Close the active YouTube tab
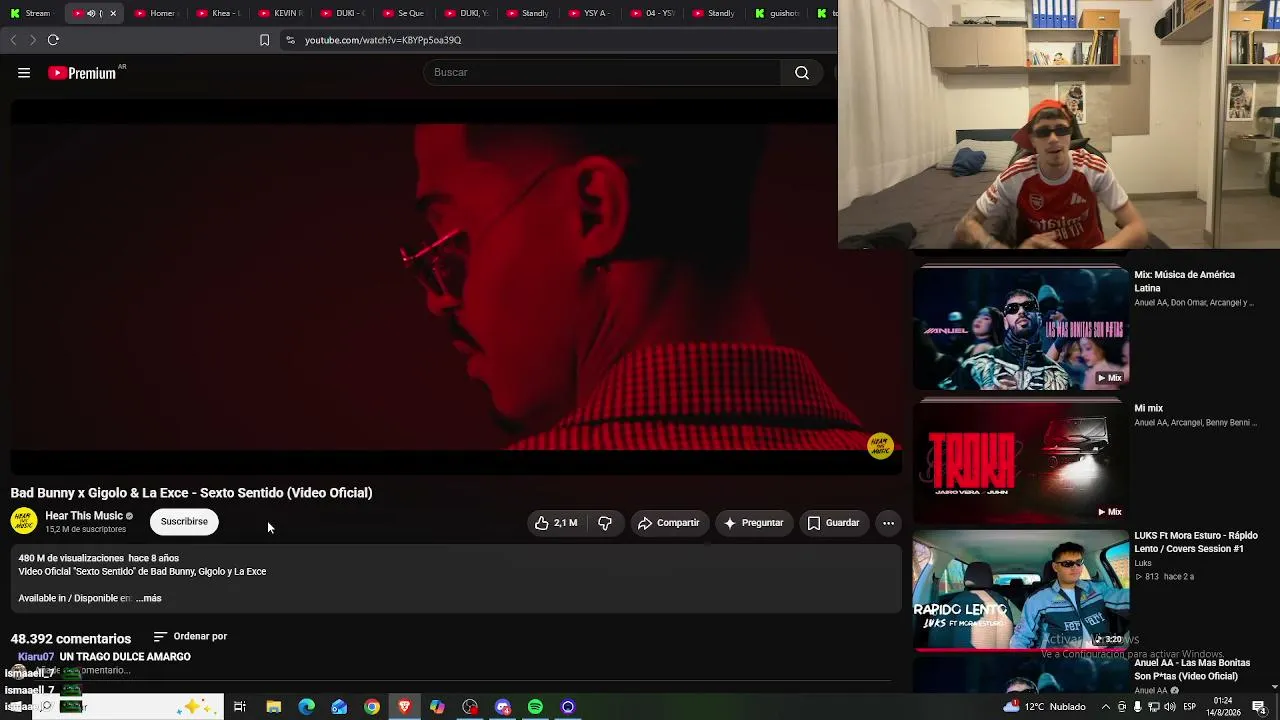The width and height of the screenshot is (1280, 720). [x=113, y=13]
